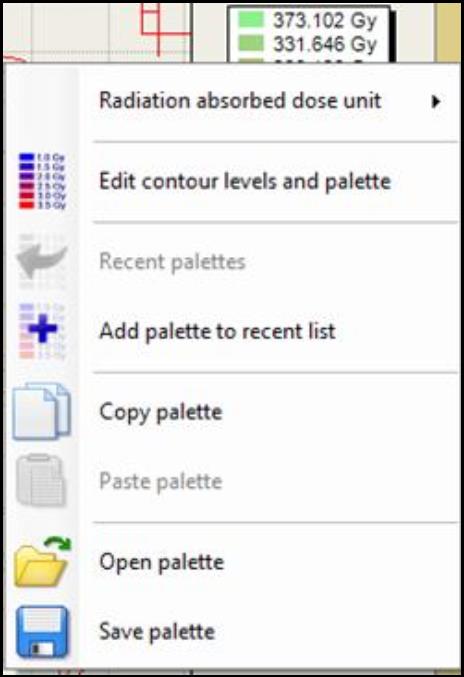Select Save palette text entry
Viewport: 464px width, 677px height.
(x=157, y=632)
